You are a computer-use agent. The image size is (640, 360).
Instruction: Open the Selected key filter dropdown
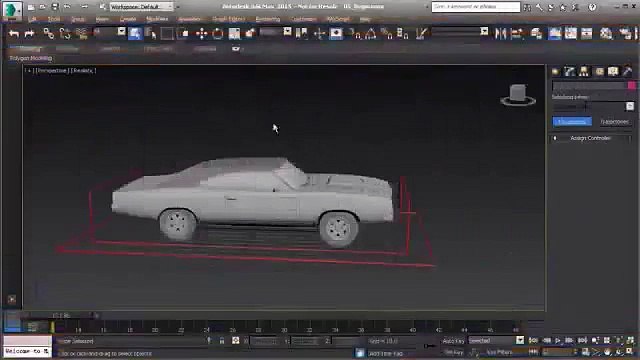tap(496, 340)
